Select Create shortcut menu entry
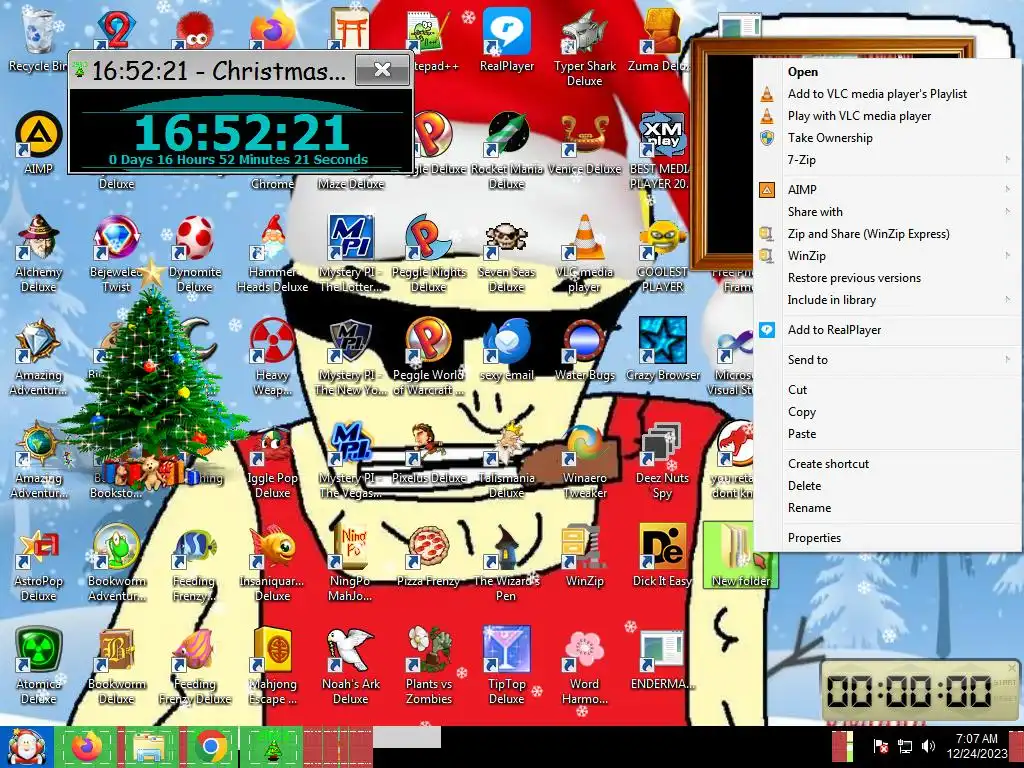Viewport: 1024px width, 768px height. pyautogui.click(x=888, y=464)
